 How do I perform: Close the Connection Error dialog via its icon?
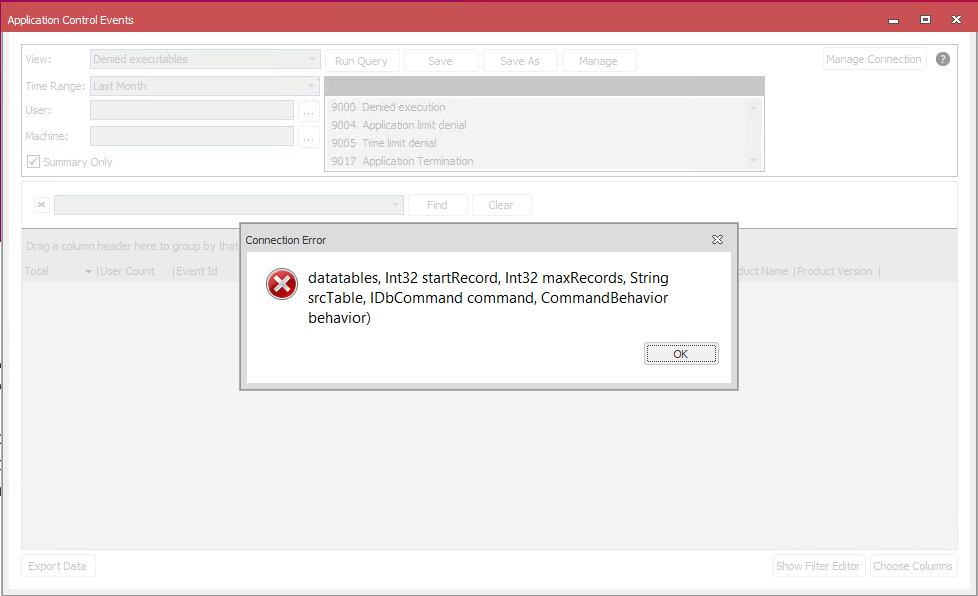[x=717, y=240]
